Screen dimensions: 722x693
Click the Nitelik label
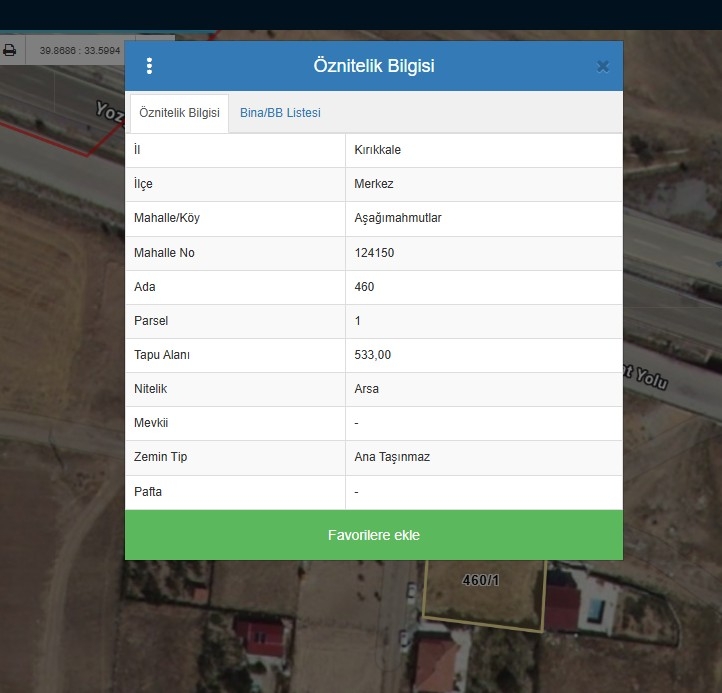click(151, 389)
